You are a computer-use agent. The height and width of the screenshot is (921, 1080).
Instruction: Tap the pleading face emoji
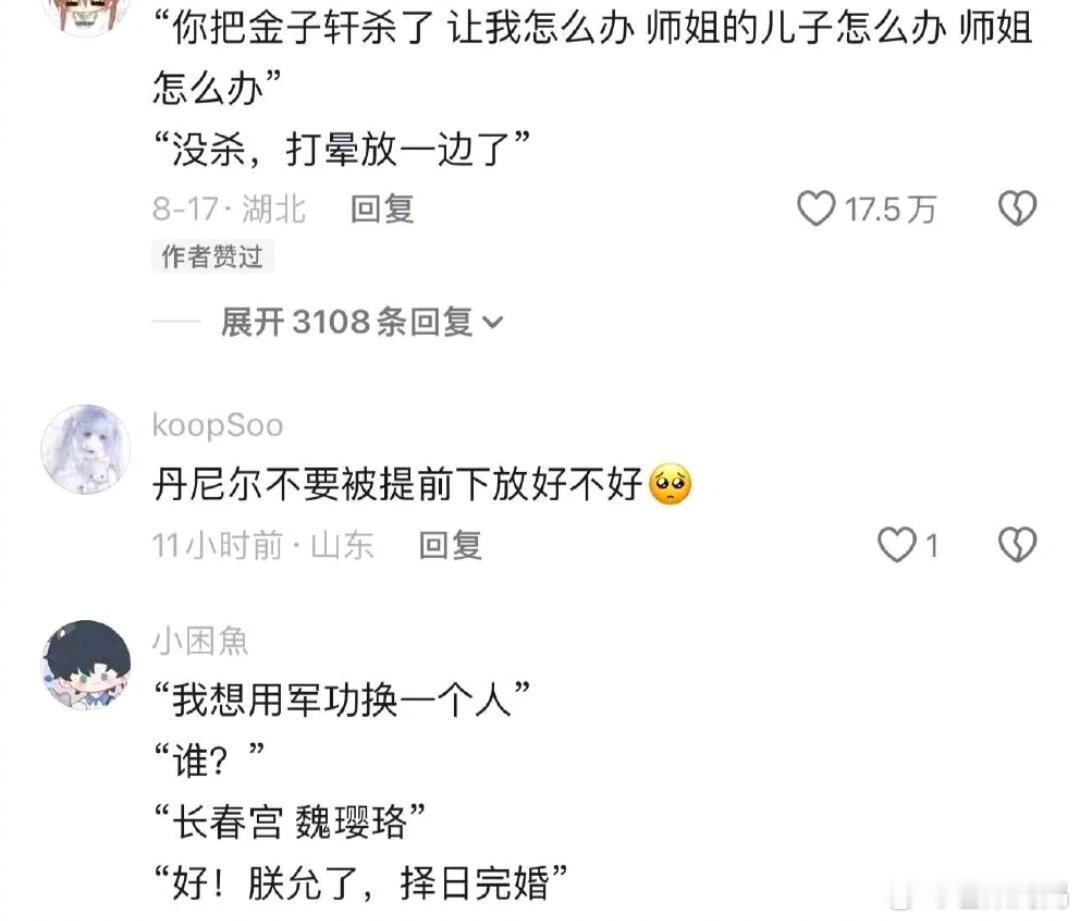(x=670, y=484)
